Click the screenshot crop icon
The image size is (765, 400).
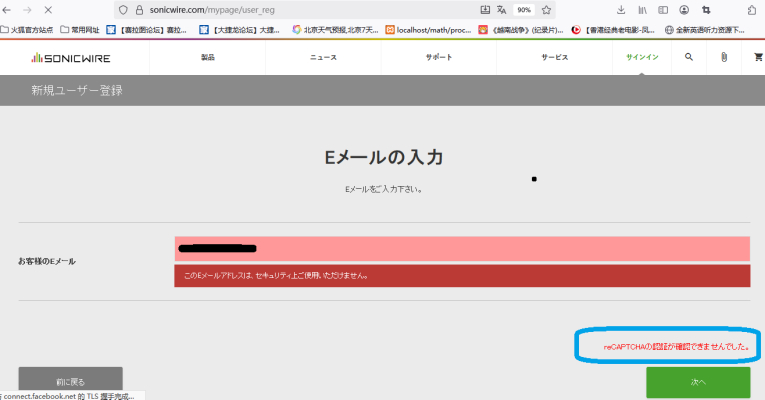pyautogui.click(x=706, y=9)
